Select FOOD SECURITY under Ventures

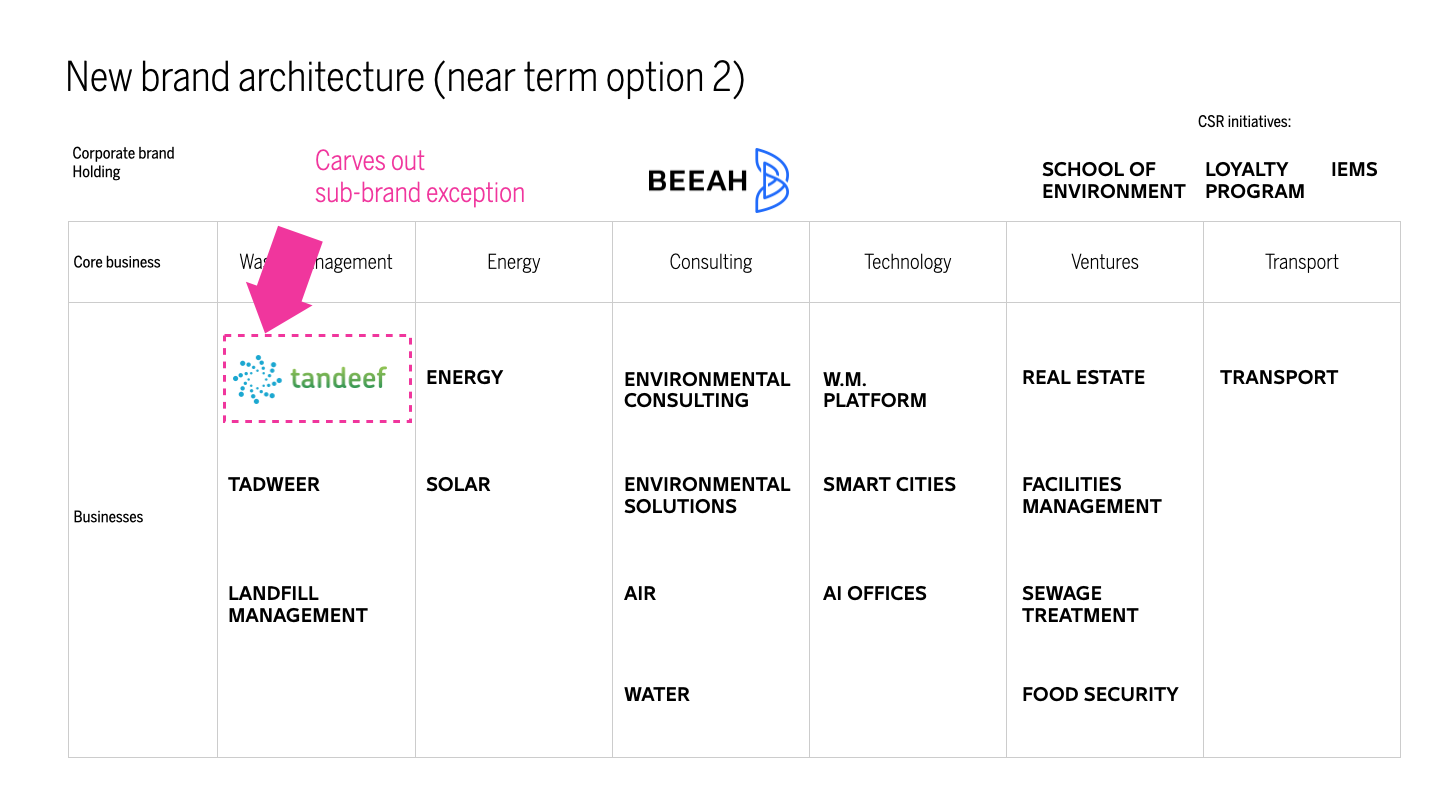coord(1100,695)
